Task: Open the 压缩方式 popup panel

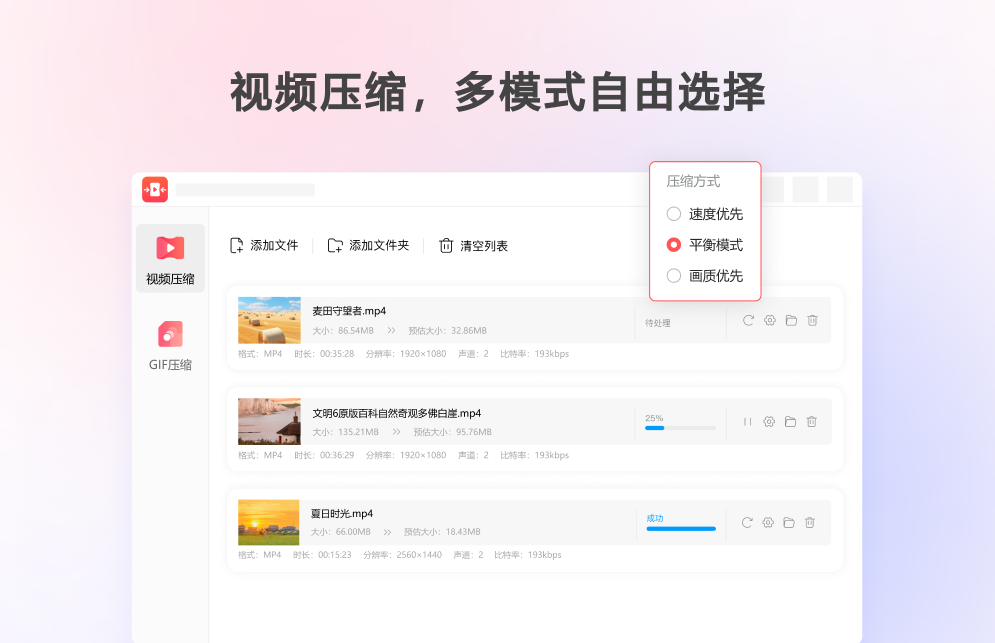Action: click(x=694, y=181)
